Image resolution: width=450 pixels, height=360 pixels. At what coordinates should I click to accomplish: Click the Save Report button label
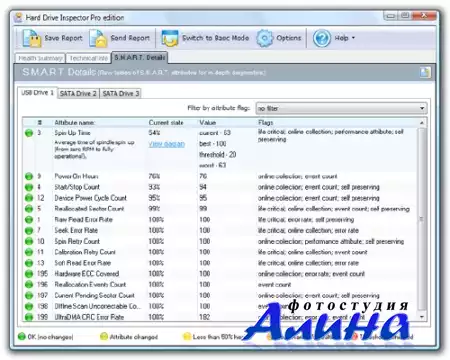63,38
